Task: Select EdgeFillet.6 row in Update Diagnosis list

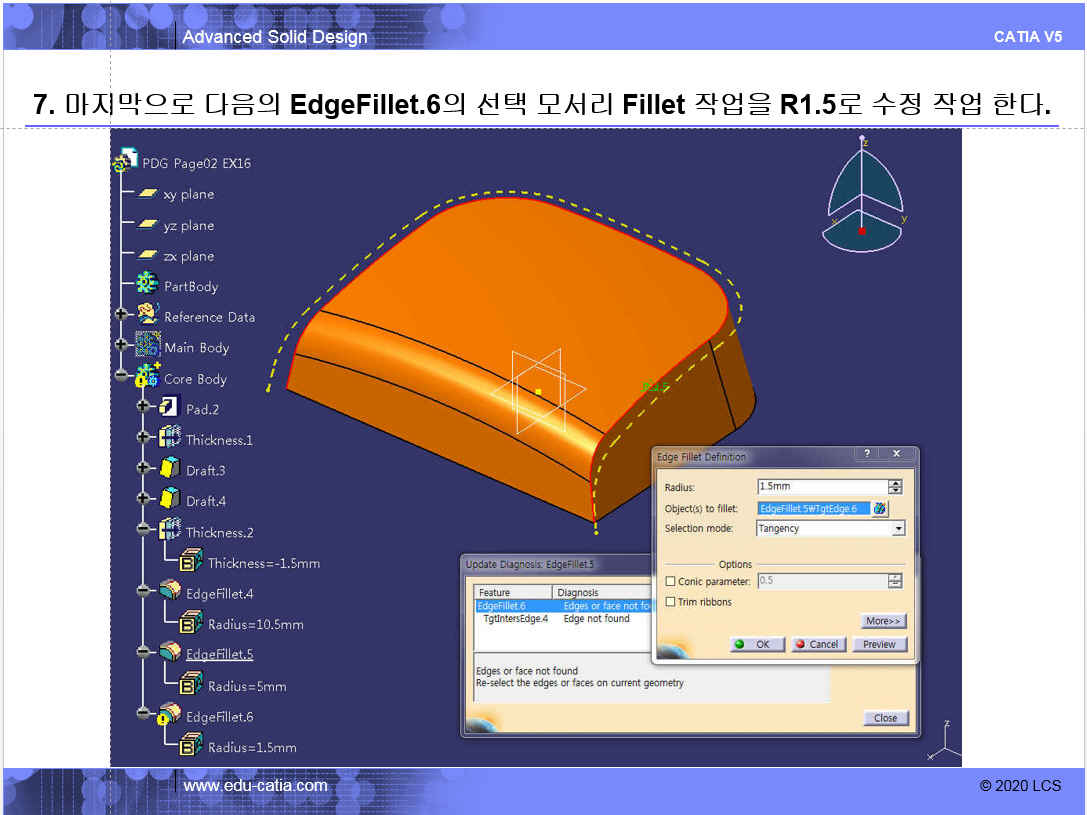Action: [501, 606]
